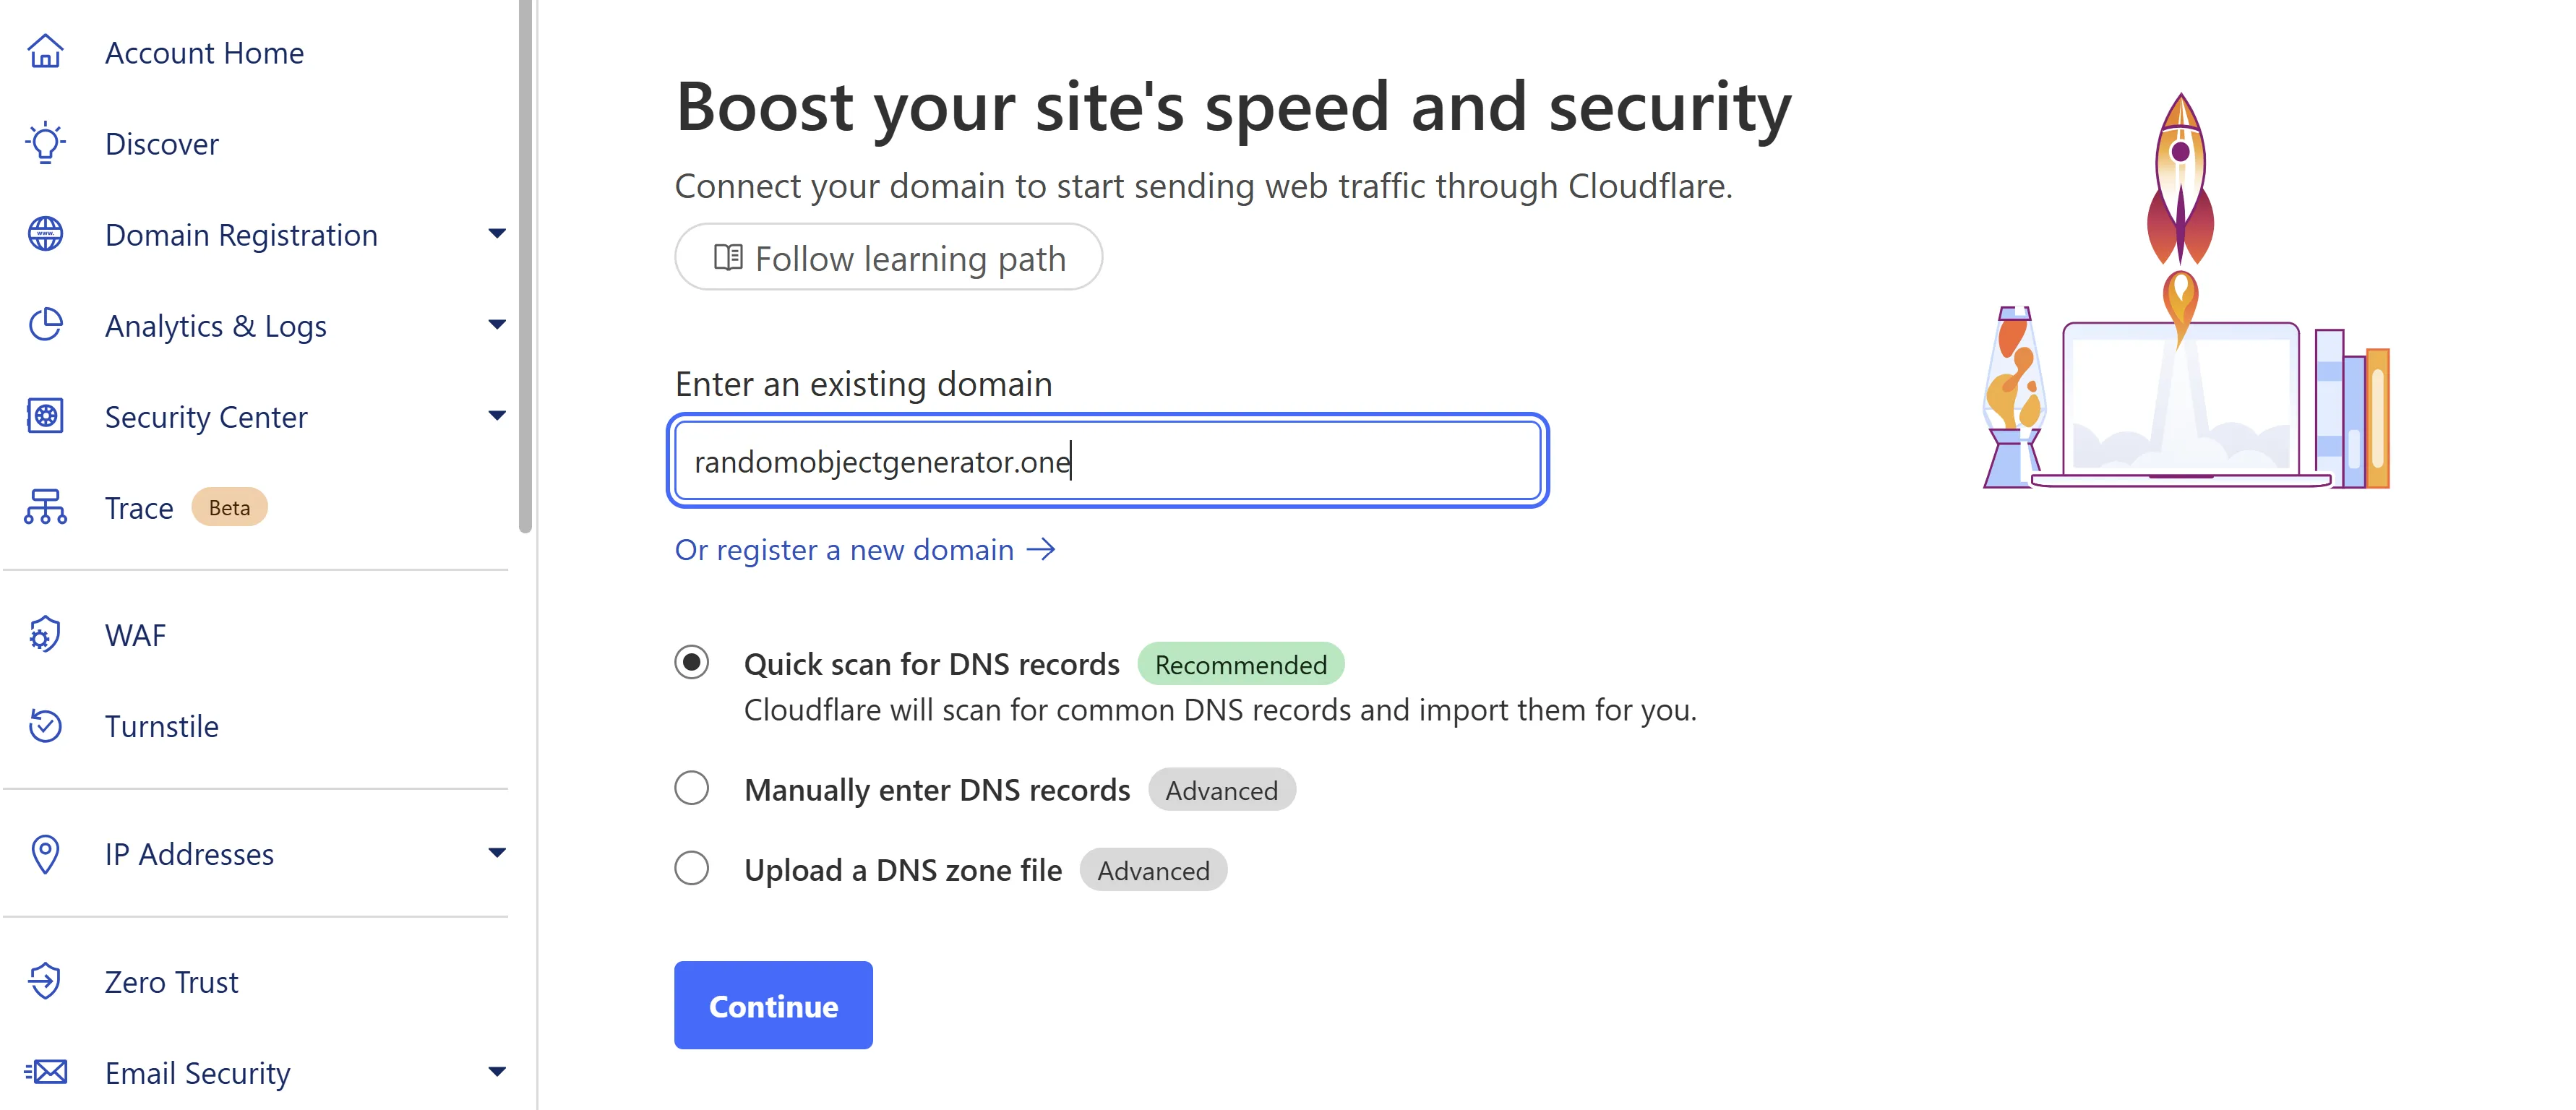Image resolution: width=2576 pixels, height=1110 pixels.
Task: Open the Zero Trust sidebar item
Action: click(171, 982)
